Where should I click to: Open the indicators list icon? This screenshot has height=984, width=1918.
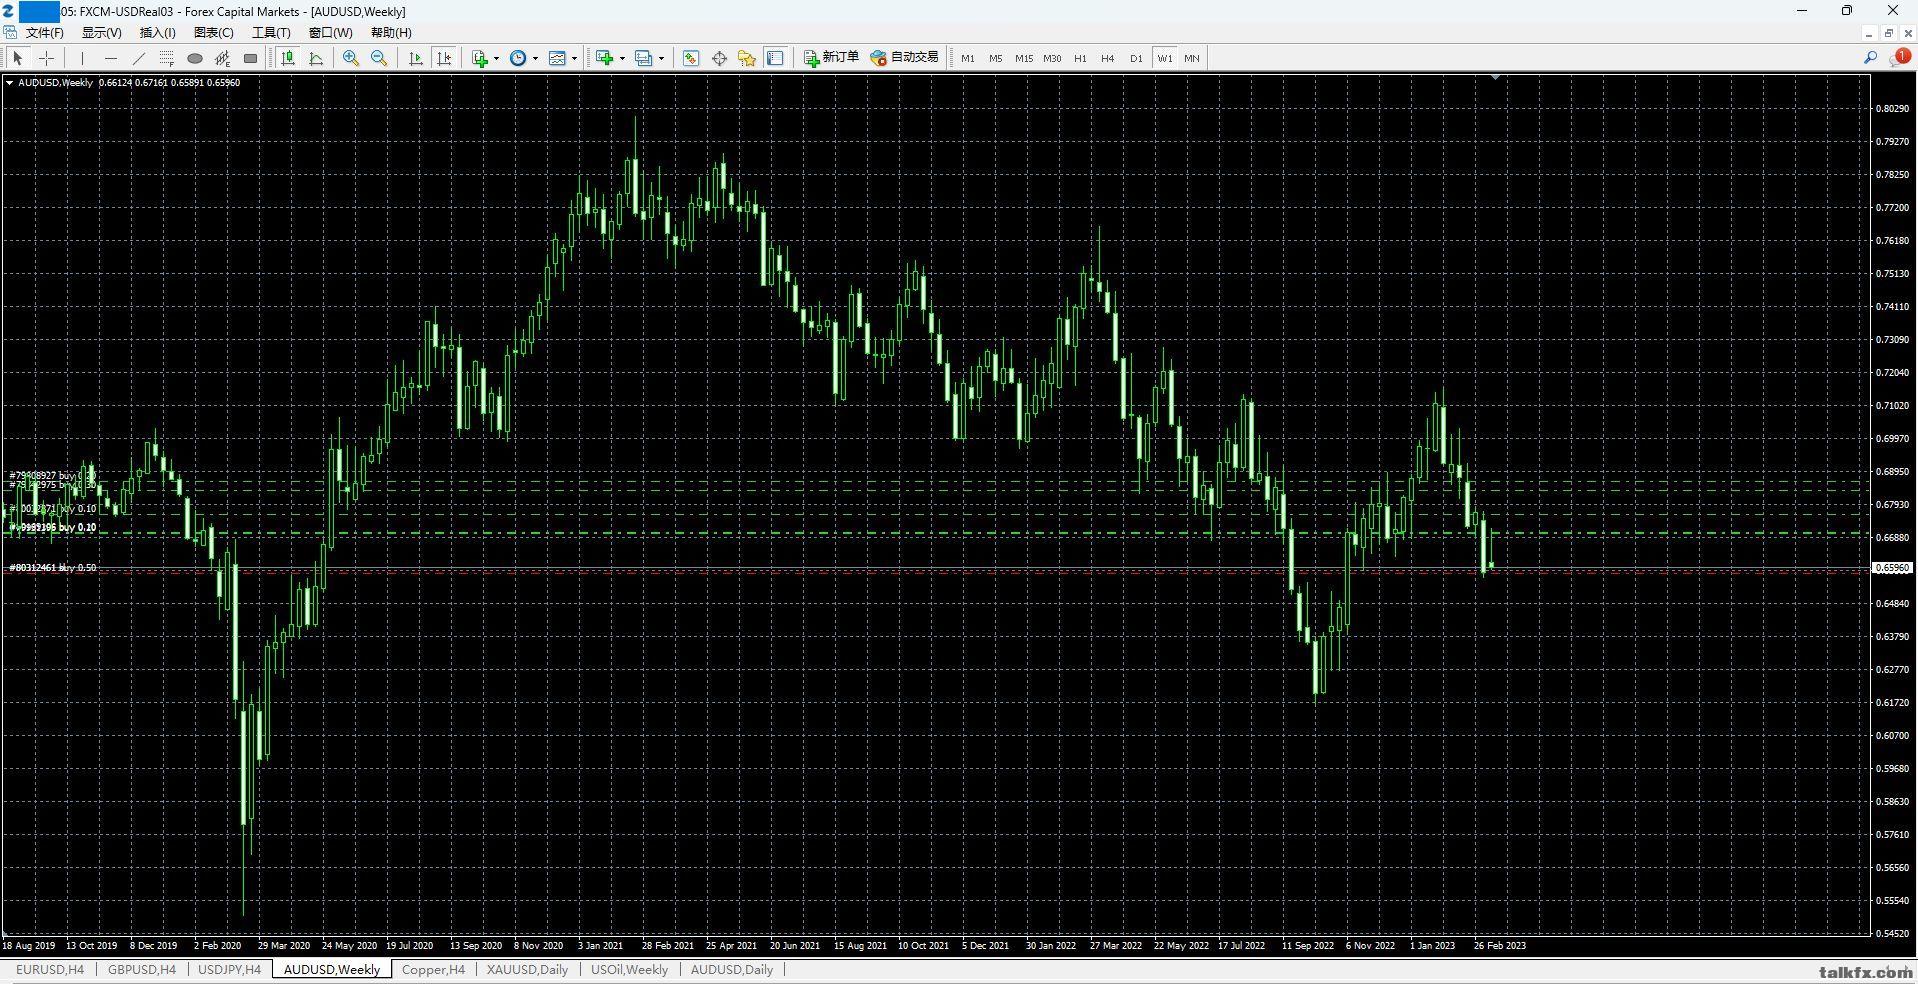[480, 58]
